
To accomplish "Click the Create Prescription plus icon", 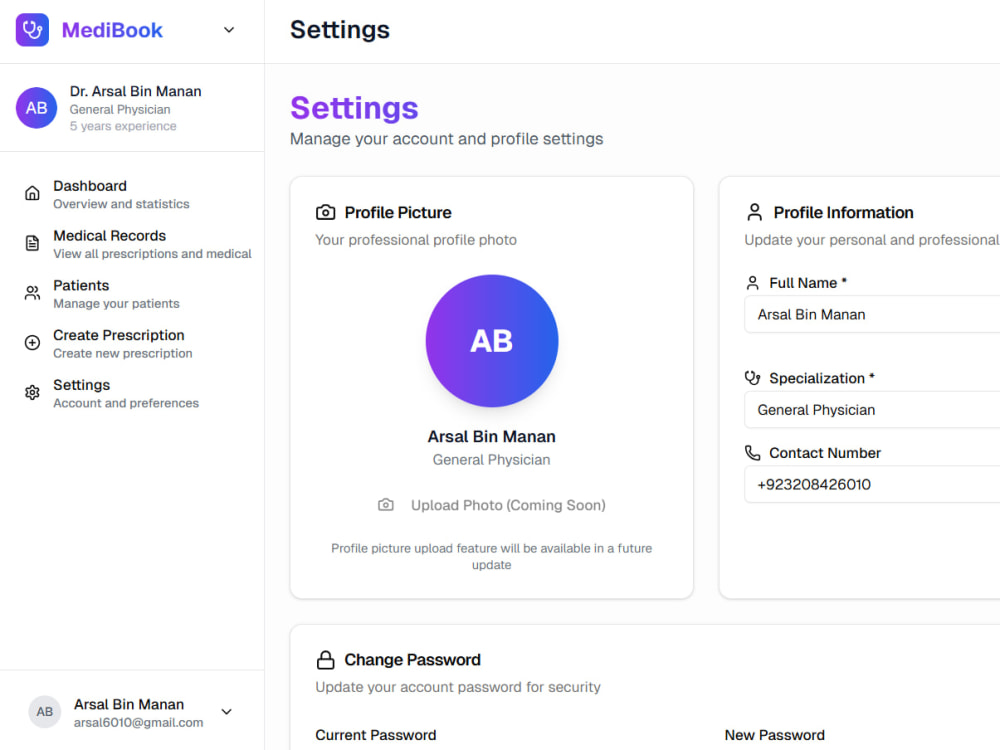I will coord(32,342).
